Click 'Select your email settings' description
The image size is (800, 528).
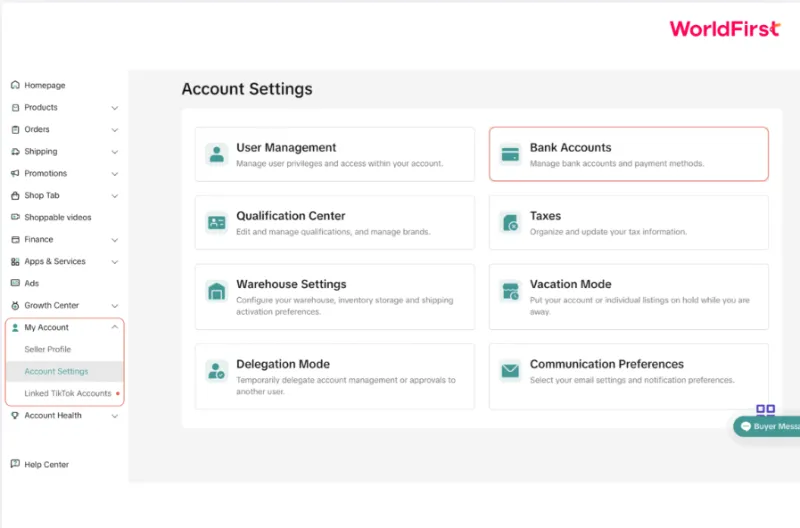(x=632, y=380)
